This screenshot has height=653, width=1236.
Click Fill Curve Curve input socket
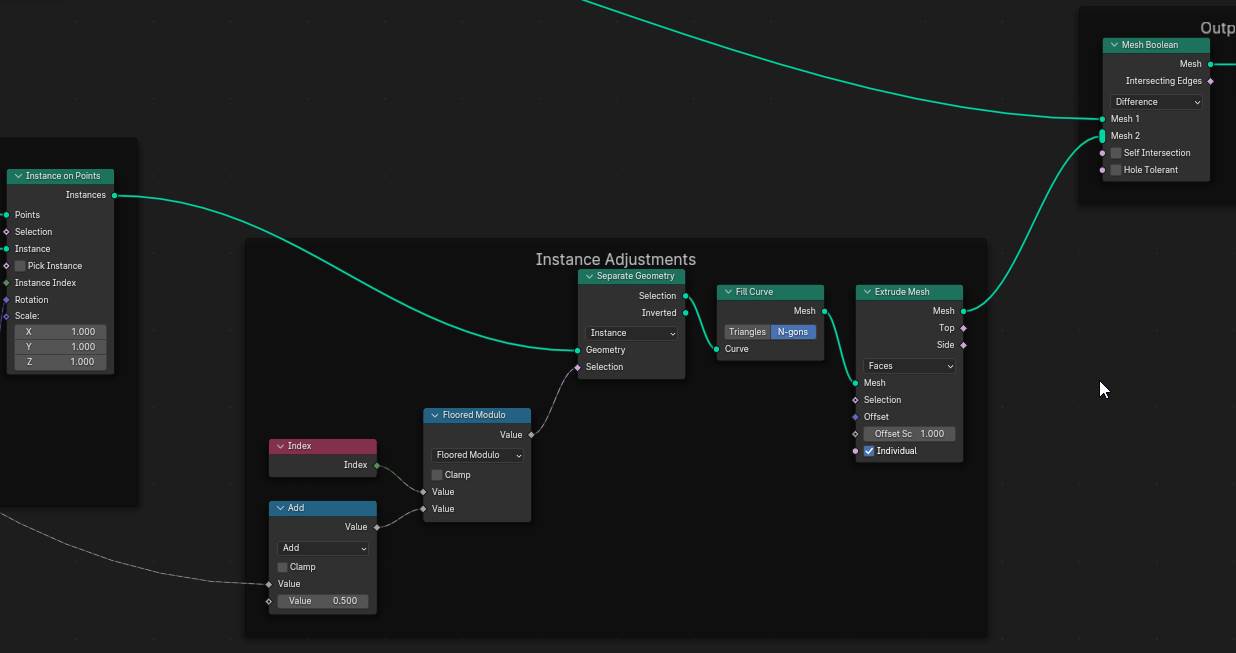coord(716,349)
